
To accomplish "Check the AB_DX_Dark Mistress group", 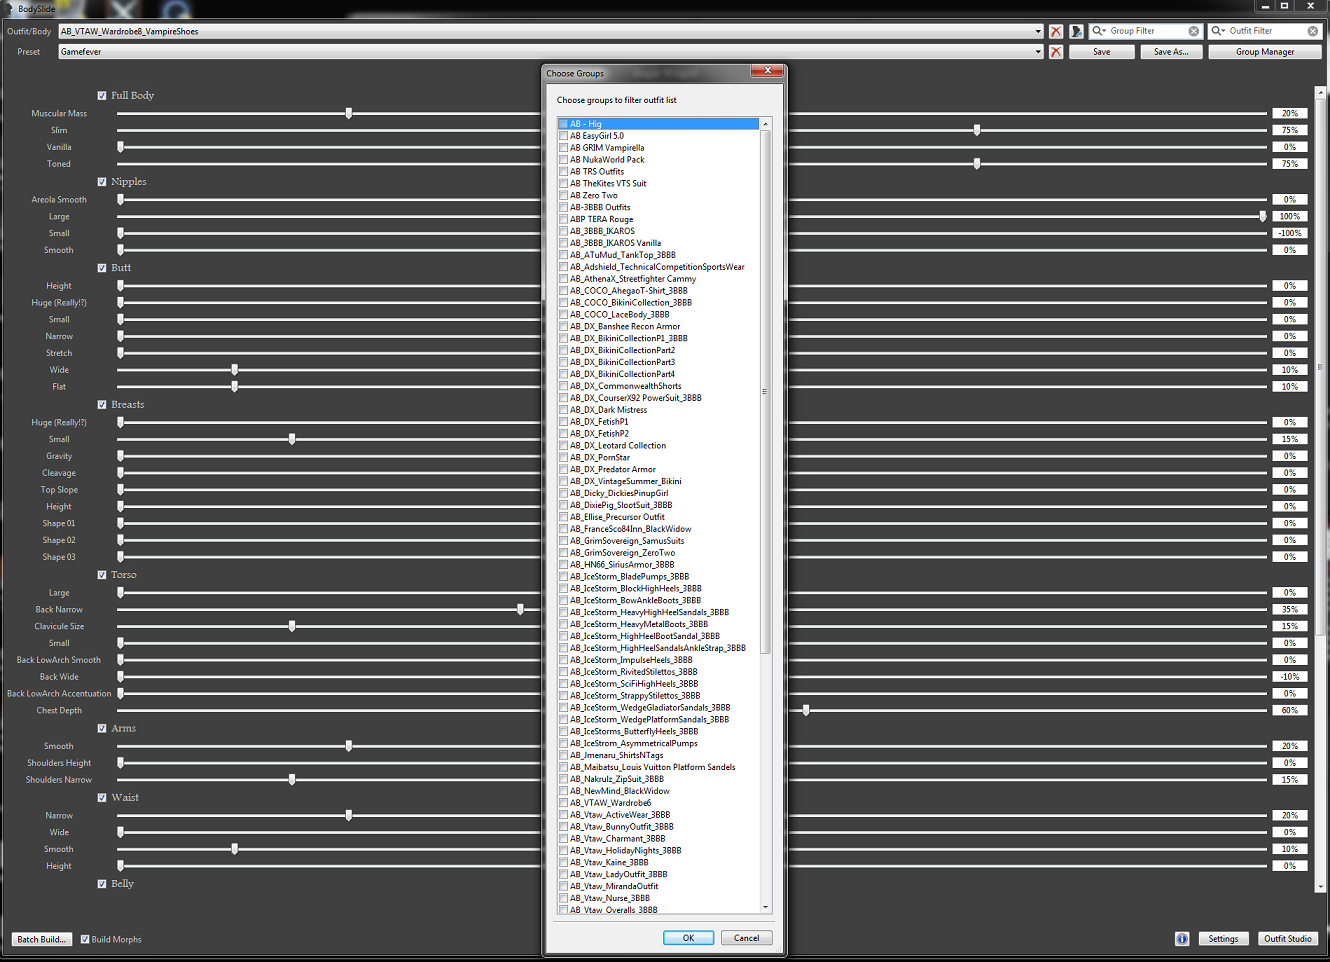I will pyautogui.click(x=563, y=410).
